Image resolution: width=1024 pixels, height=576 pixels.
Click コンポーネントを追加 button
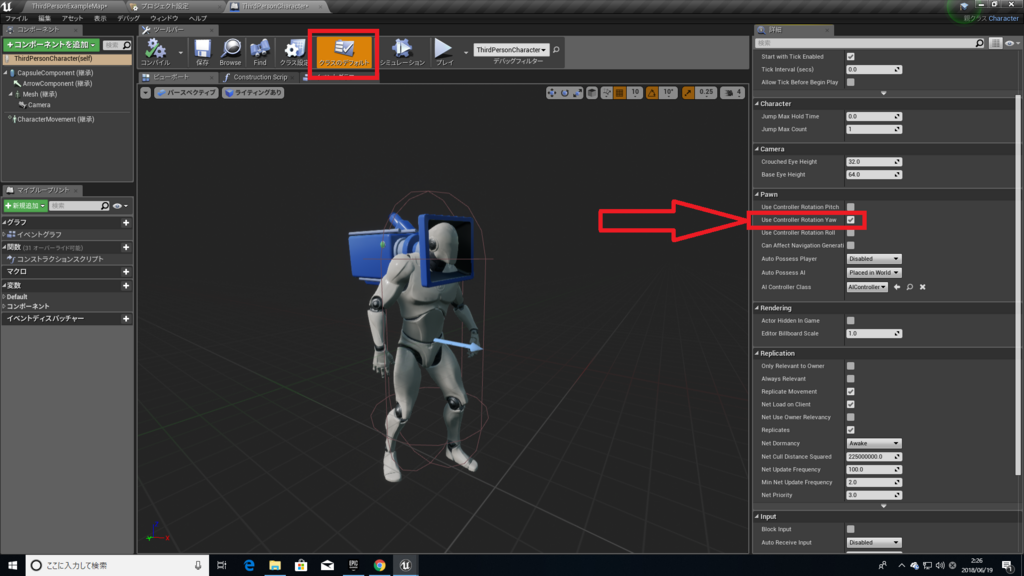pyautogui.click(x=51, y=45)
